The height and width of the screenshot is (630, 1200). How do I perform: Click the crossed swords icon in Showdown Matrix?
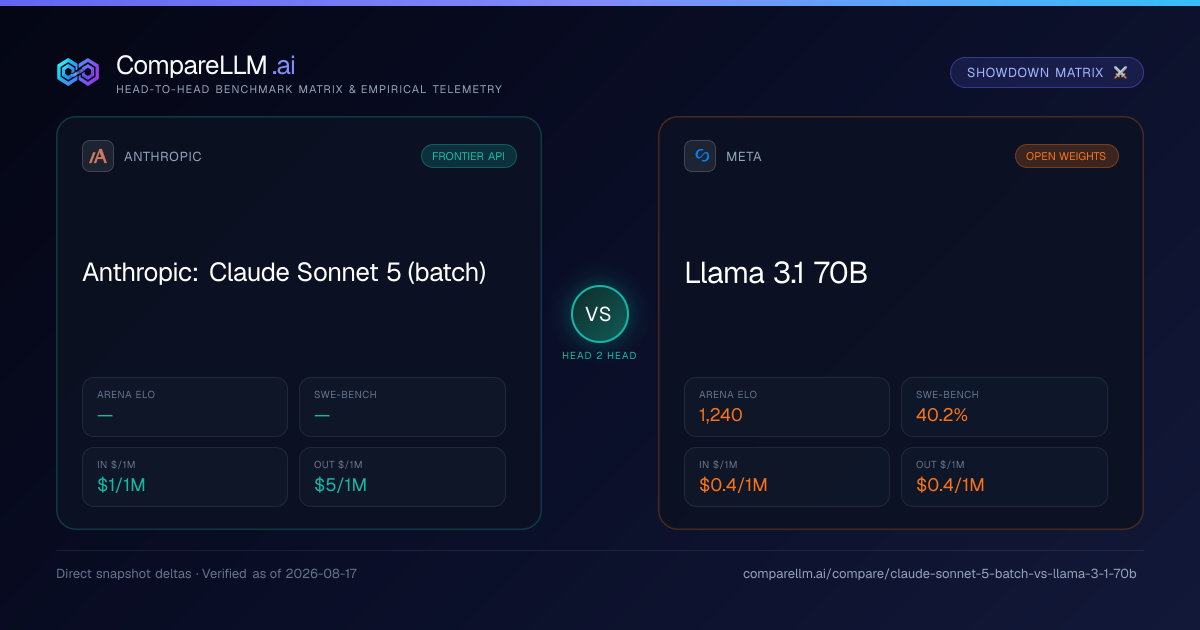[x=1120, y=73]
